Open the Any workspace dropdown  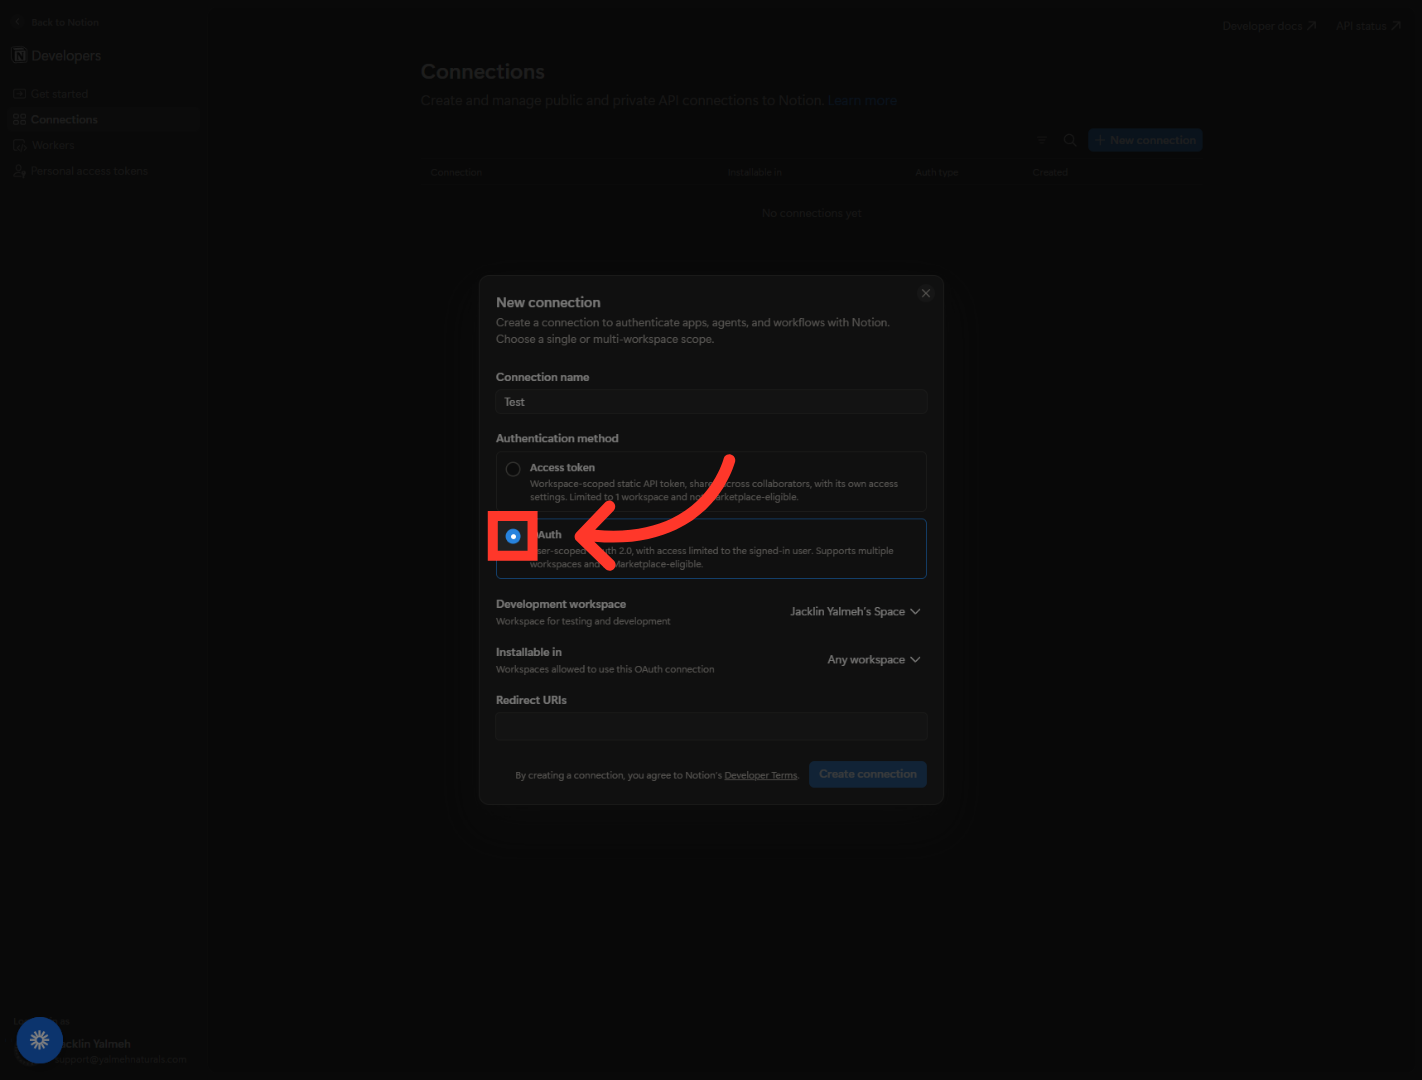click(873, 660)
